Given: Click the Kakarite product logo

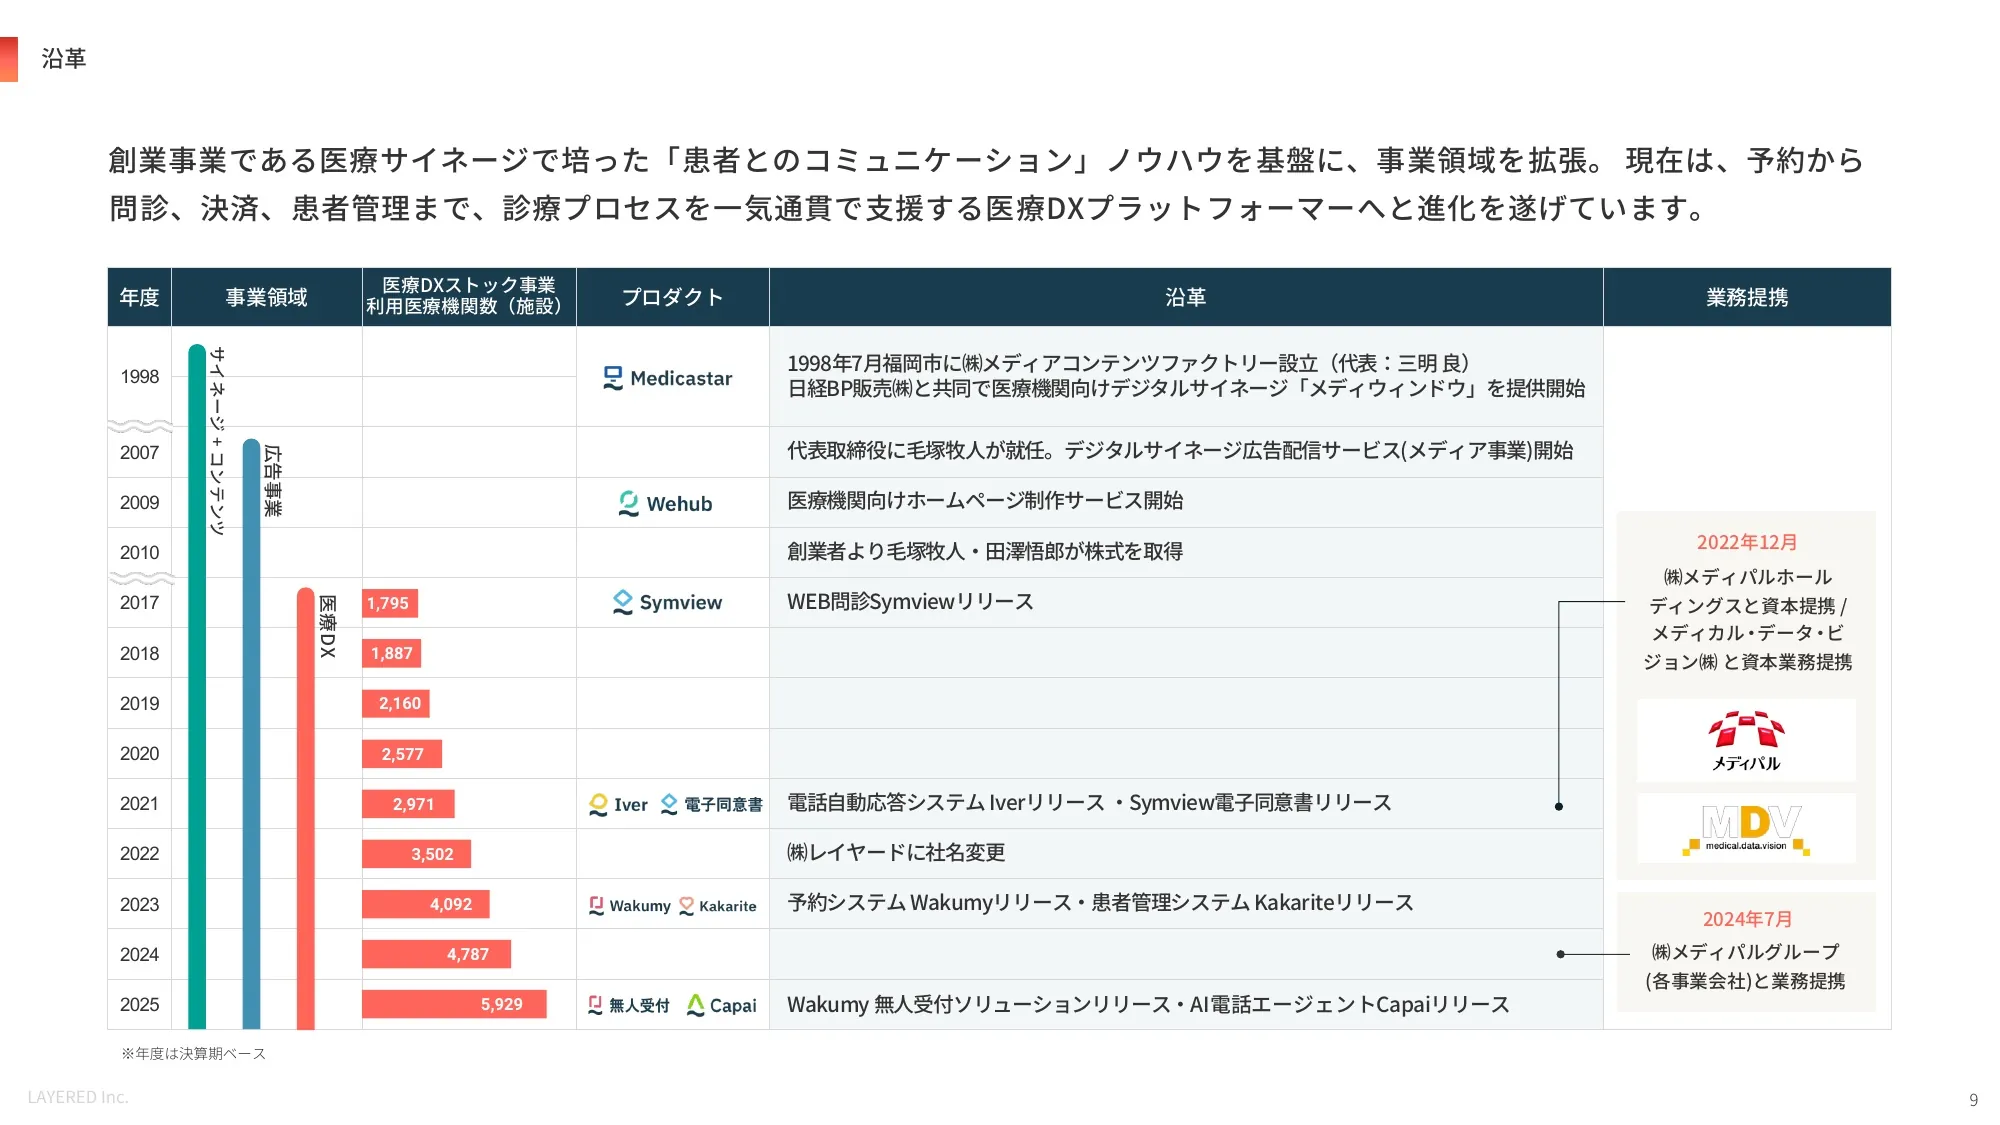Looking at the screenshot, I should [717, 905].
